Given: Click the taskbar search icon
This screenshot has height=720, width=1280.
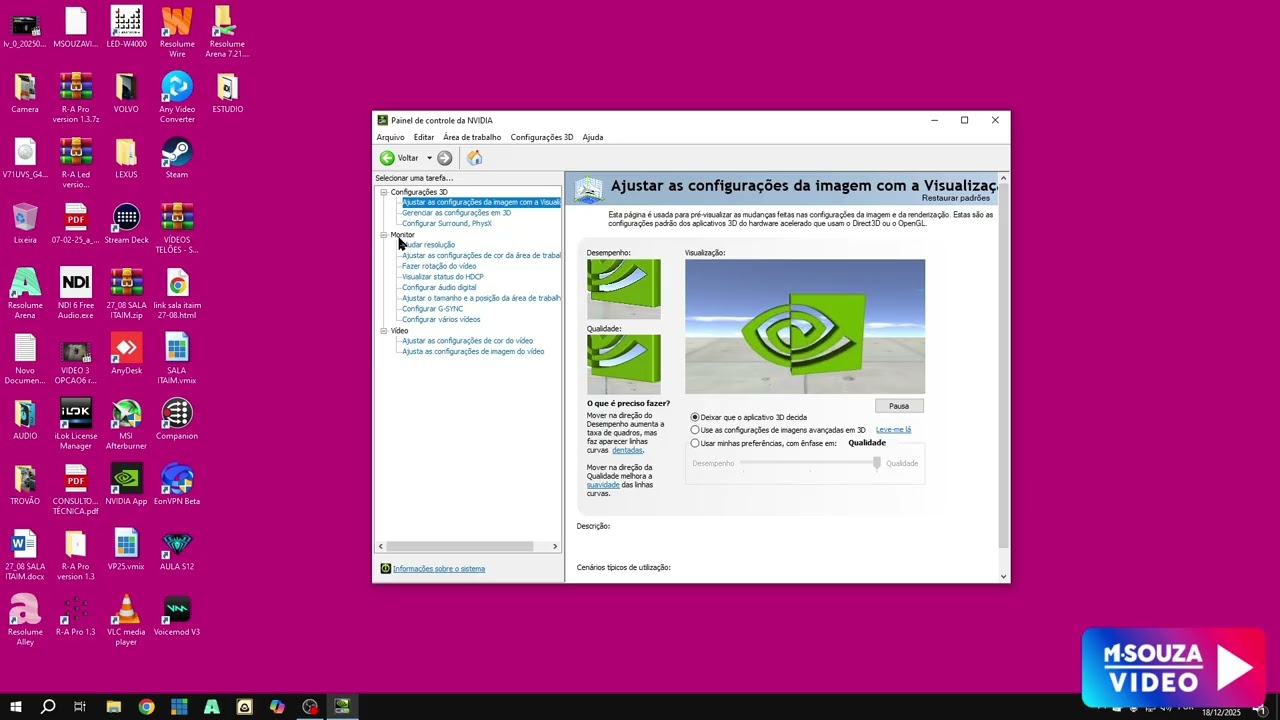Looking at the screenshot, I should 47,707.
